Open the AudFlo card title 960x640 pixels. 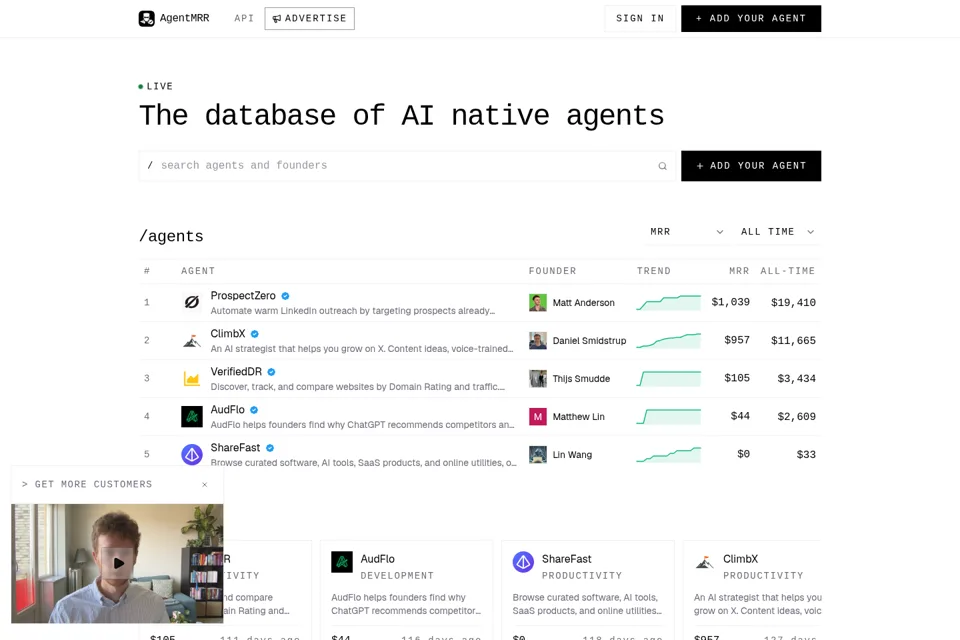(377, 559)
